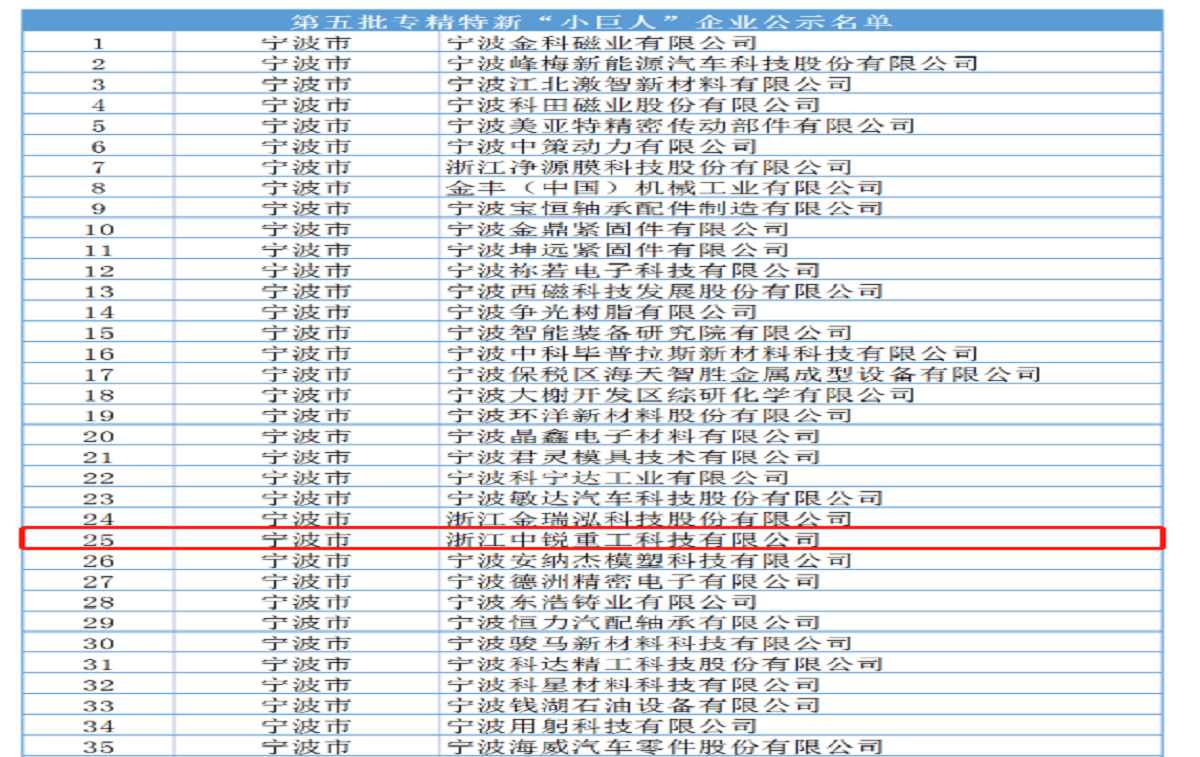Select 宁波市 in row 35
This screenshot has height=757, width=1200.
[x=307, y=746]
